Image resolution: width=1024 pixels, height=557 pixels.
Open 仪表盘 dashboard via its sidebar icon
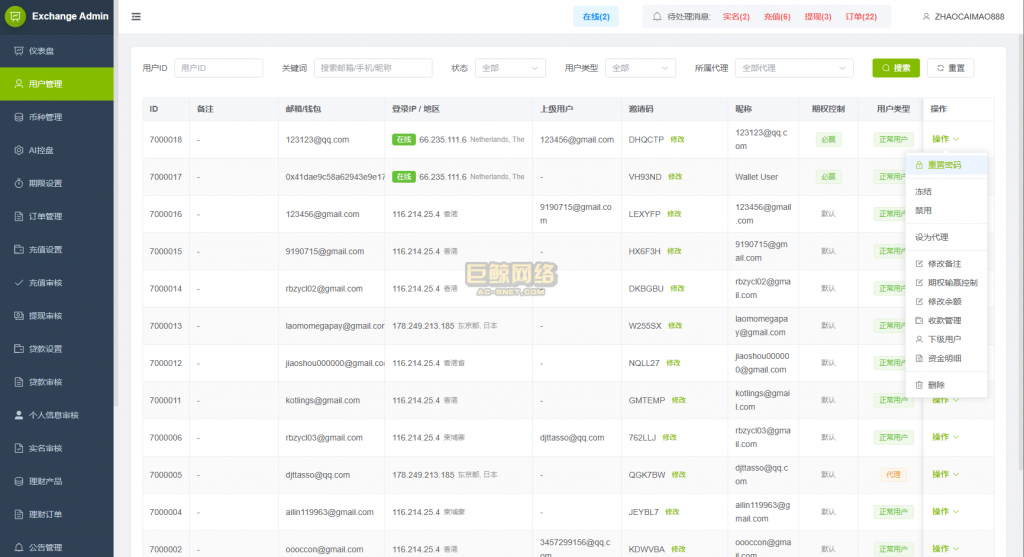18,50
